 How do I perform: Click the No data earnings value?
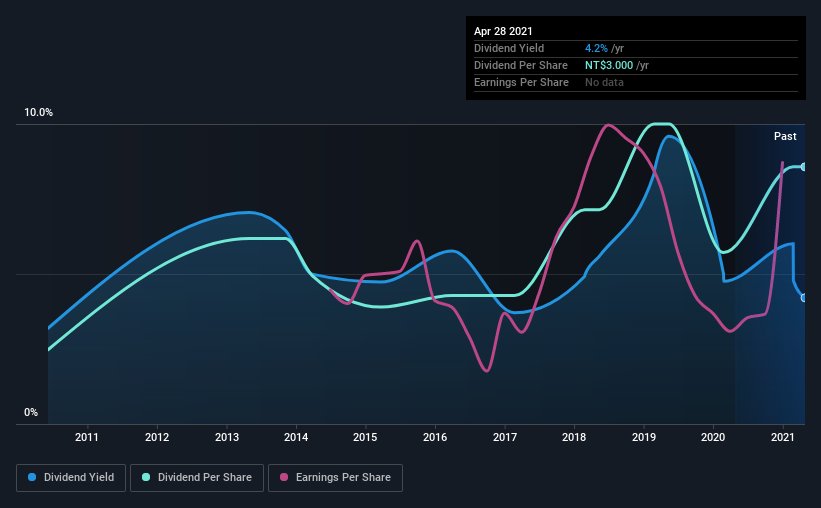pyautogui.click(x=604, y=82)
